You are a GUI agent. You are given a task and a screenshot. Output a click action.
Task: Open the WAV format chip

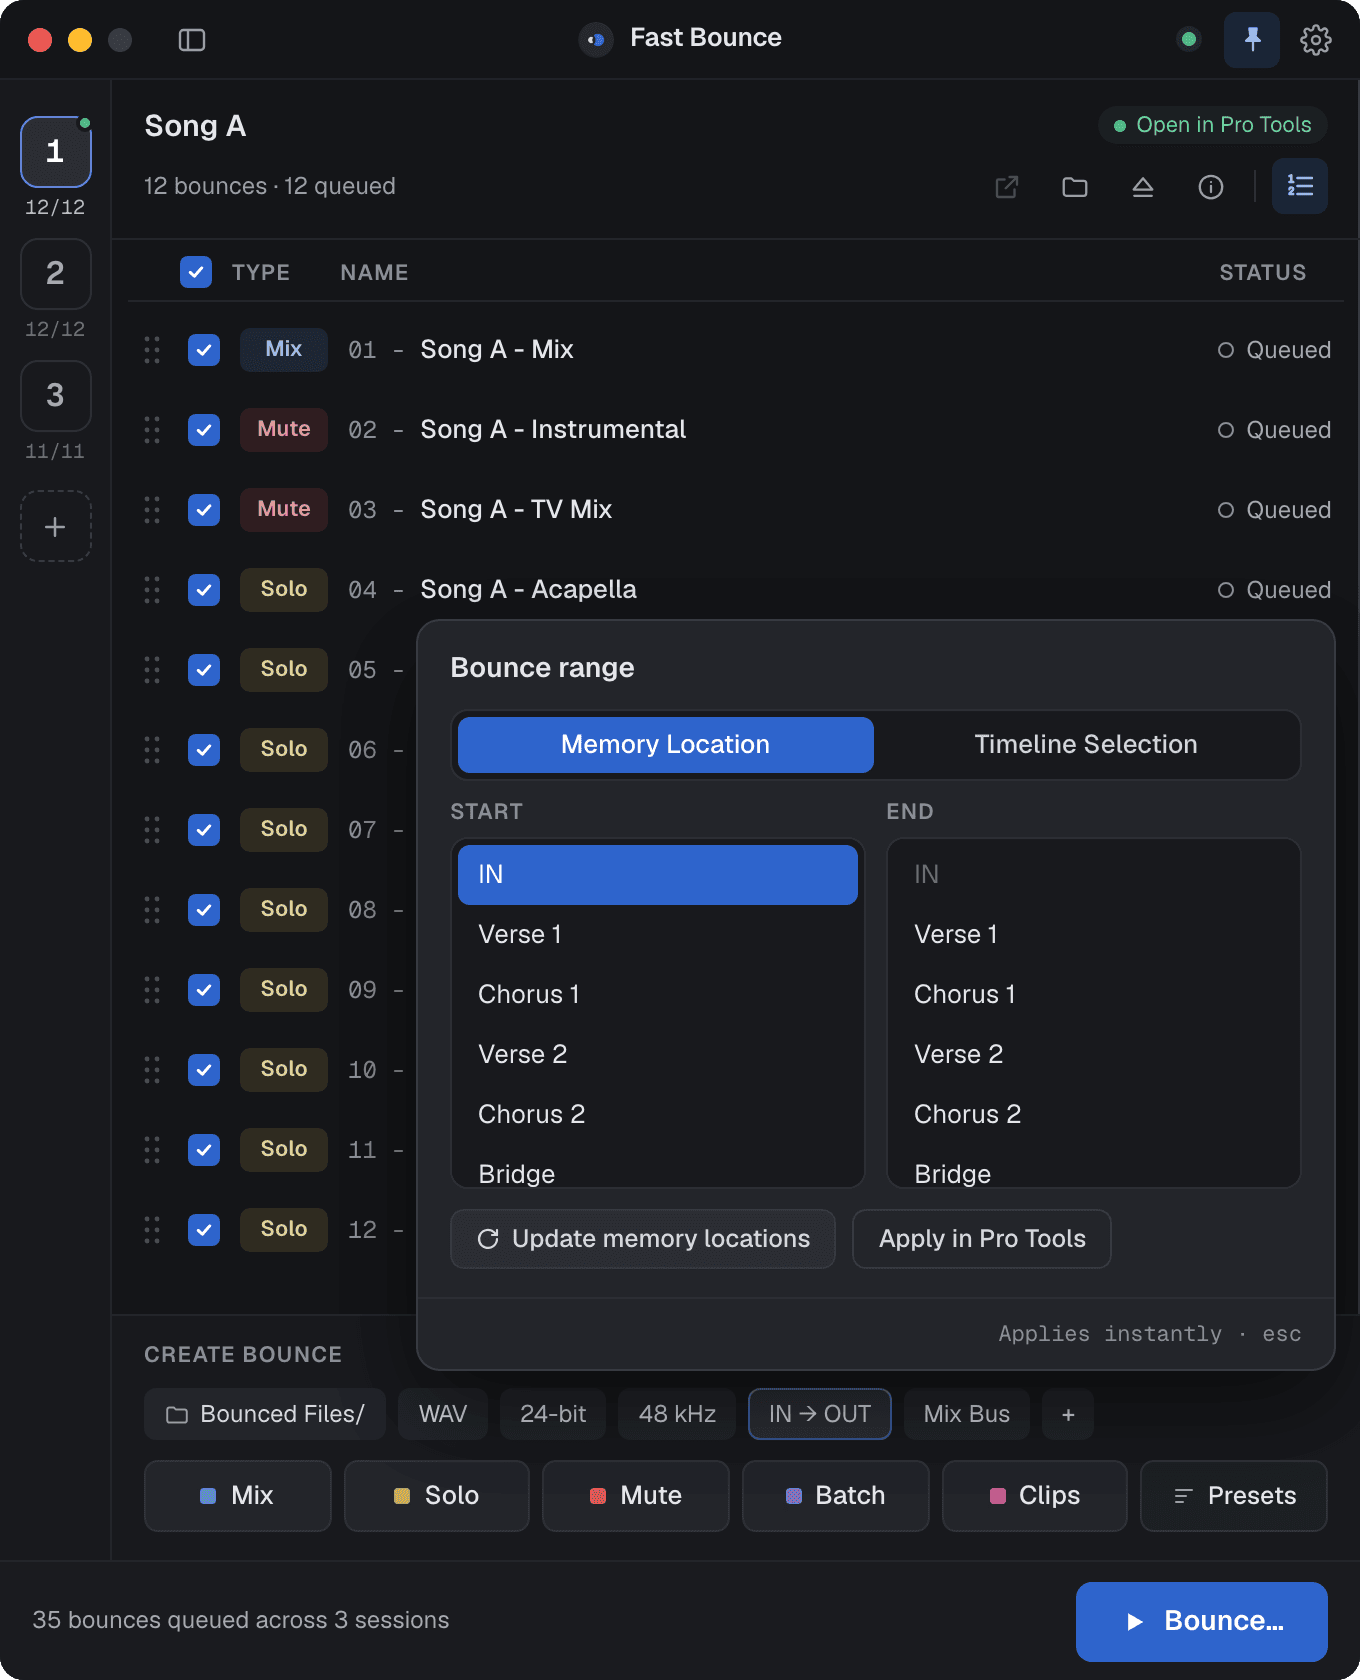point(443,1414)
